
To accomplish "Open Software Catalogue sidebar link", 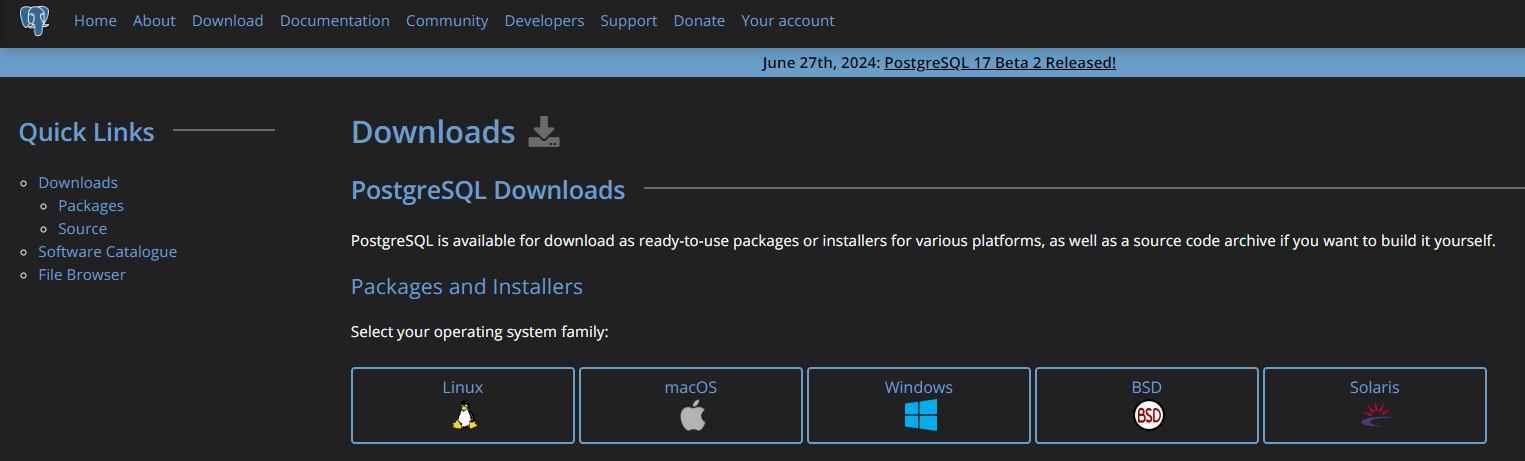I will click(107, 252).
